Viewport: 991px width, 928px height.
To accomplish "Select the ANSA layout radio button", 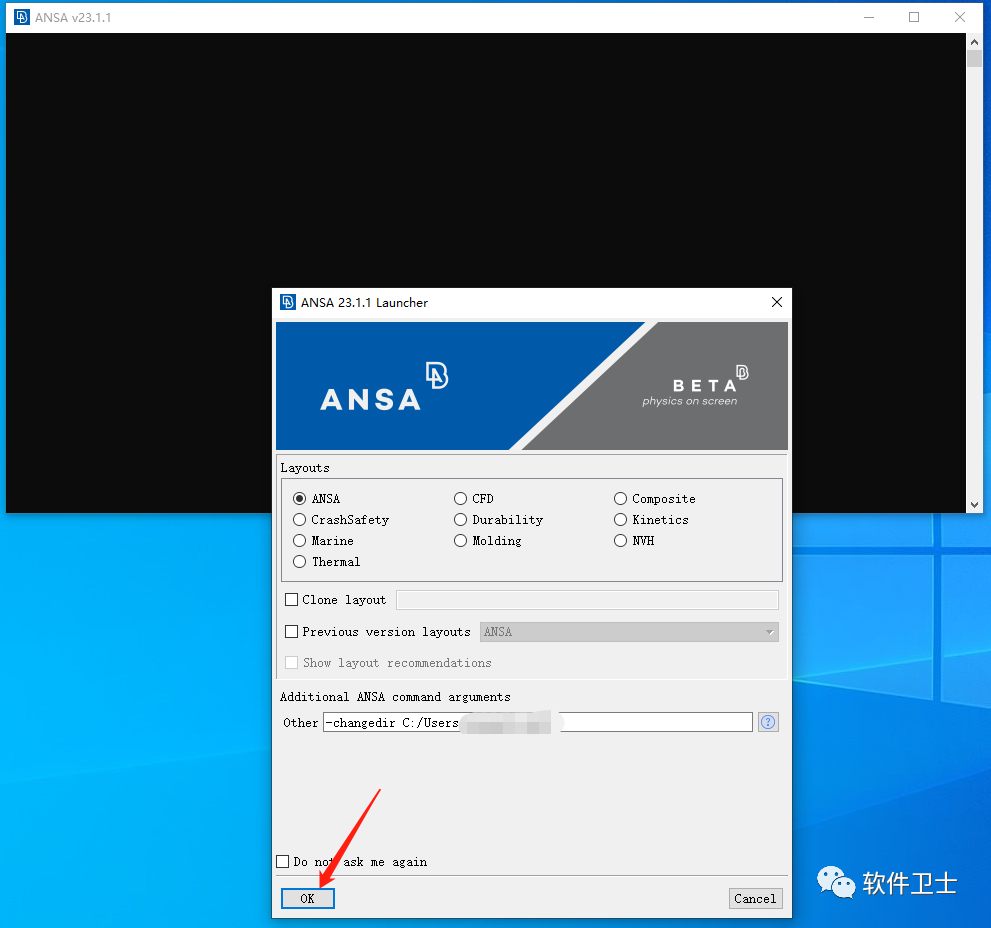I will [300, 499].
